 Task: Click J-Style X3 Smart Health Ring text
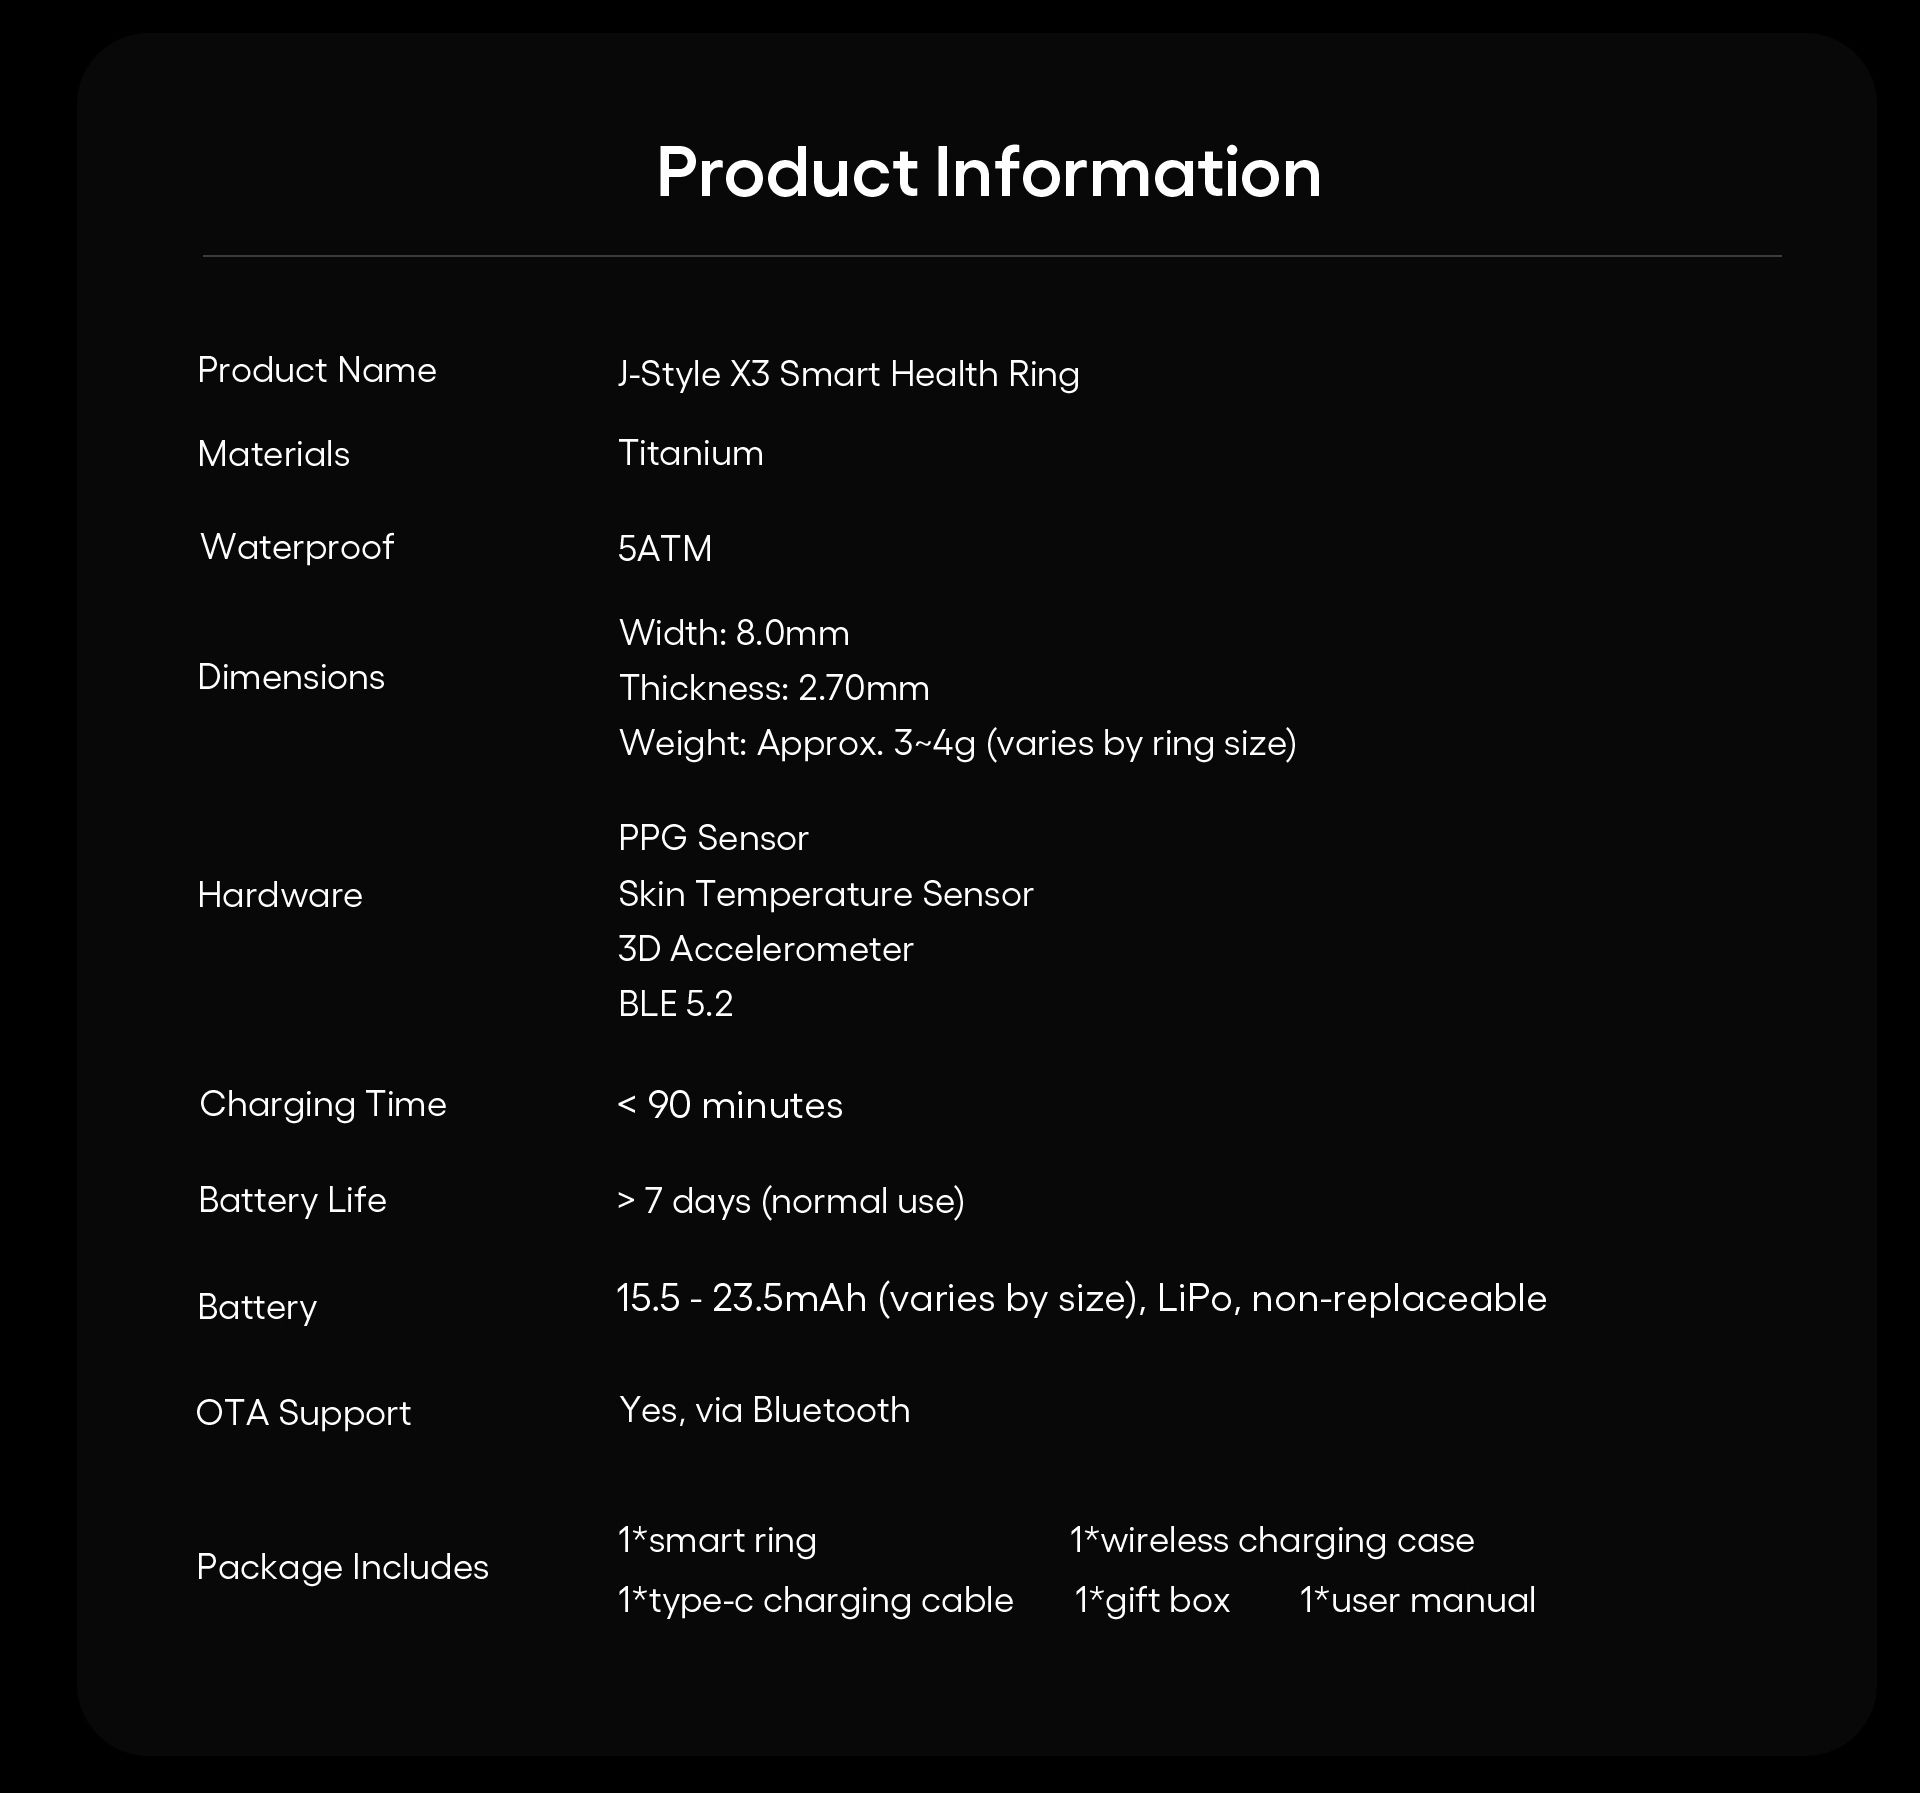(x=849, y=374)
